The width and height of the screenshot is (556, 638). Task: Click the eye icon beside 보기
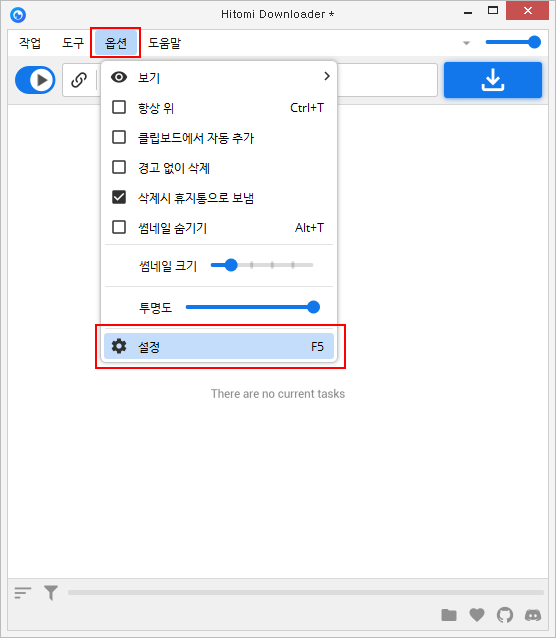point(119,77)
